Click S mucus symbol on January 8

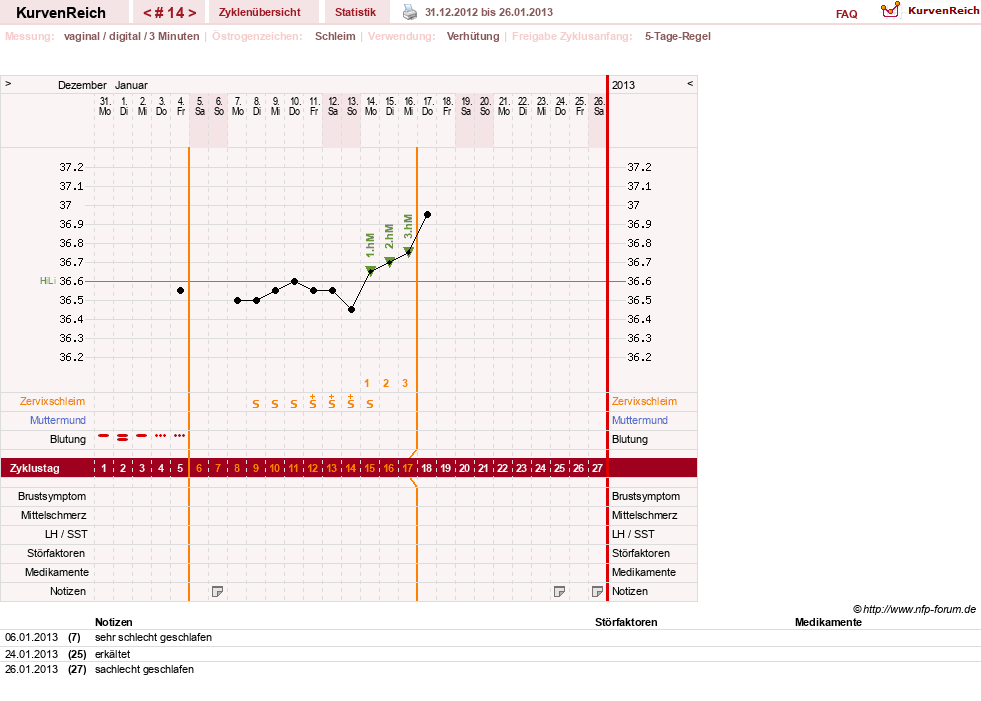(256, 404)
